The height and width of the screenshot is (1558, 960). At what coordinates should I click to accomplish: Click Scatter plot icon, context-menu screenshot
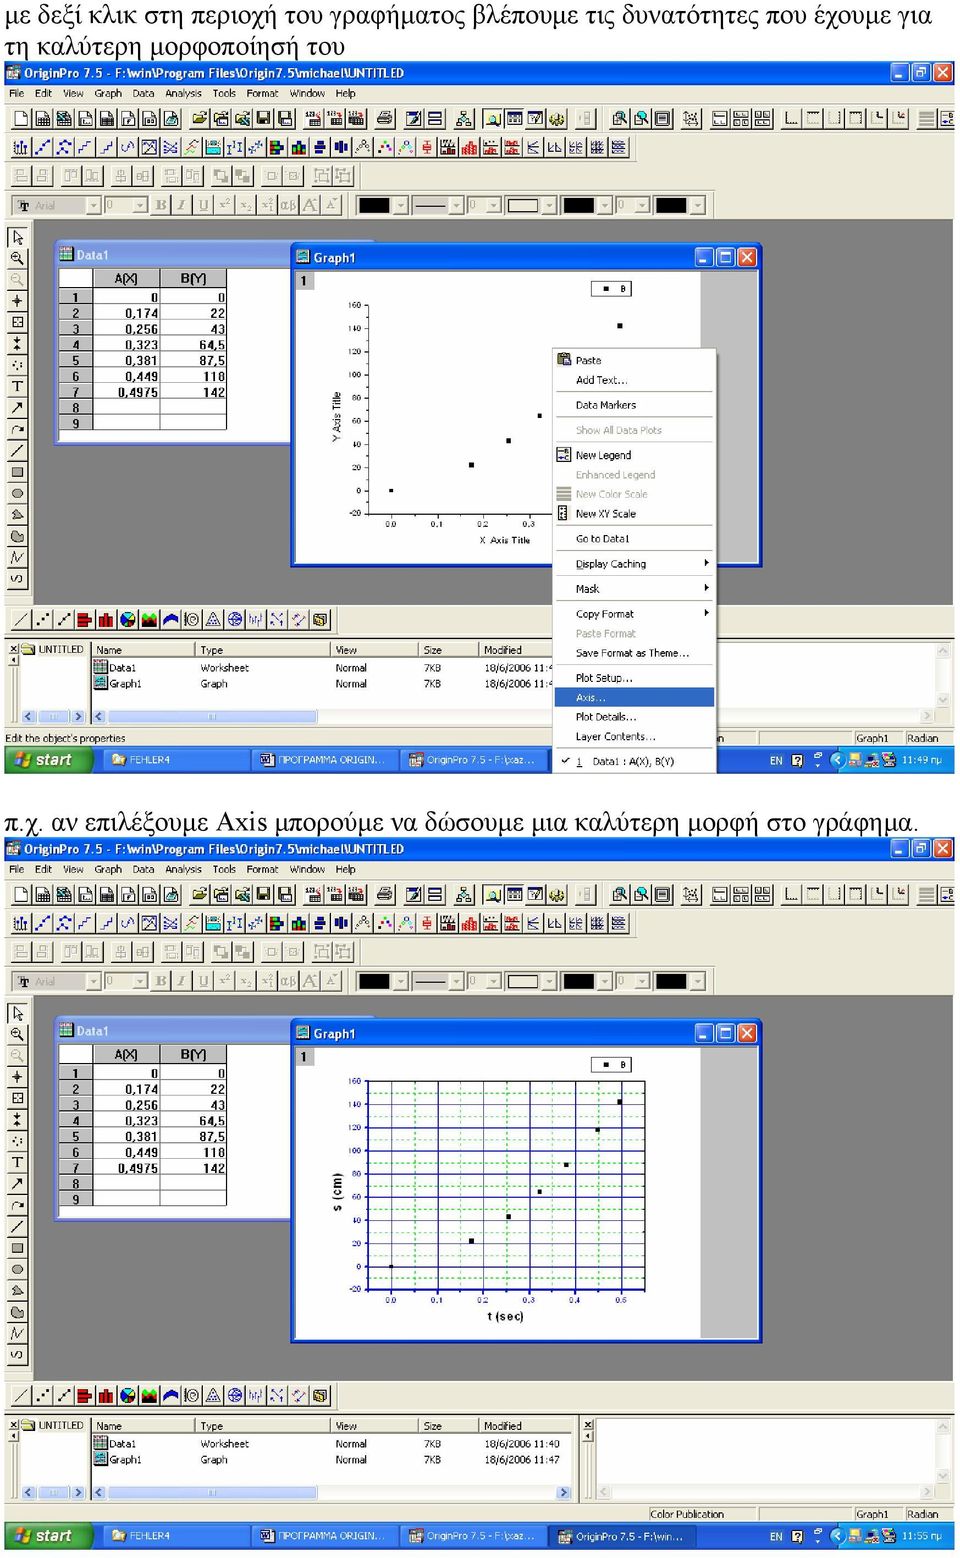pos(42,620)
